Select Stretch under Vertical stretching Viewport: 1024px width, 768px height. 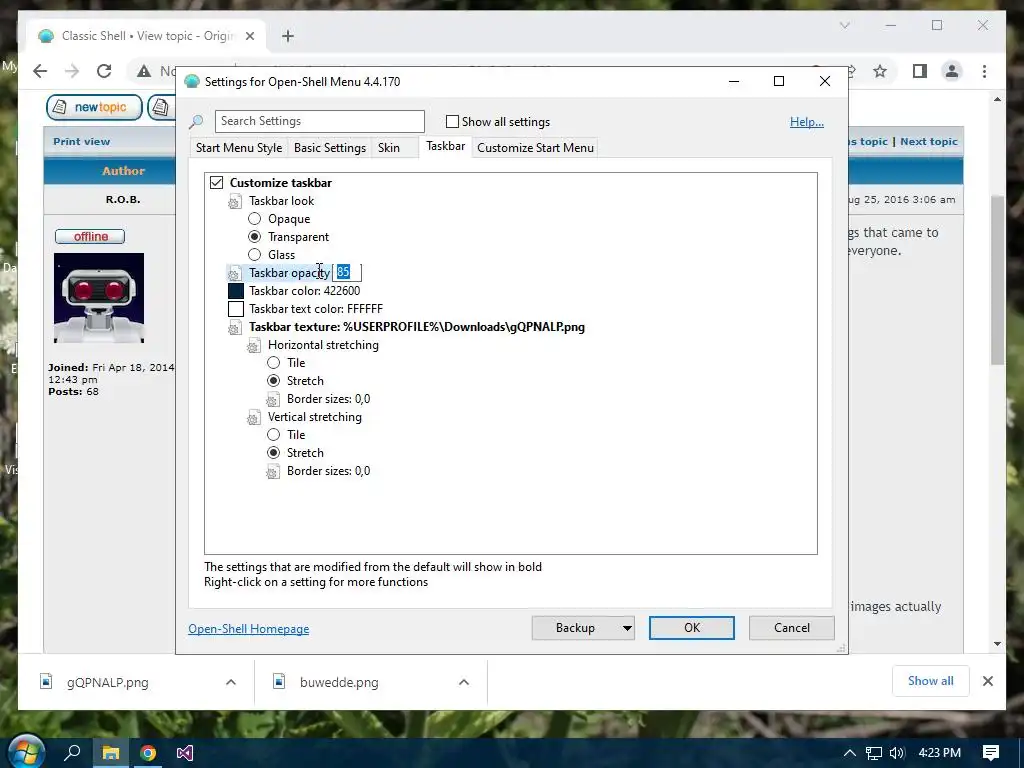coord(273,453)
